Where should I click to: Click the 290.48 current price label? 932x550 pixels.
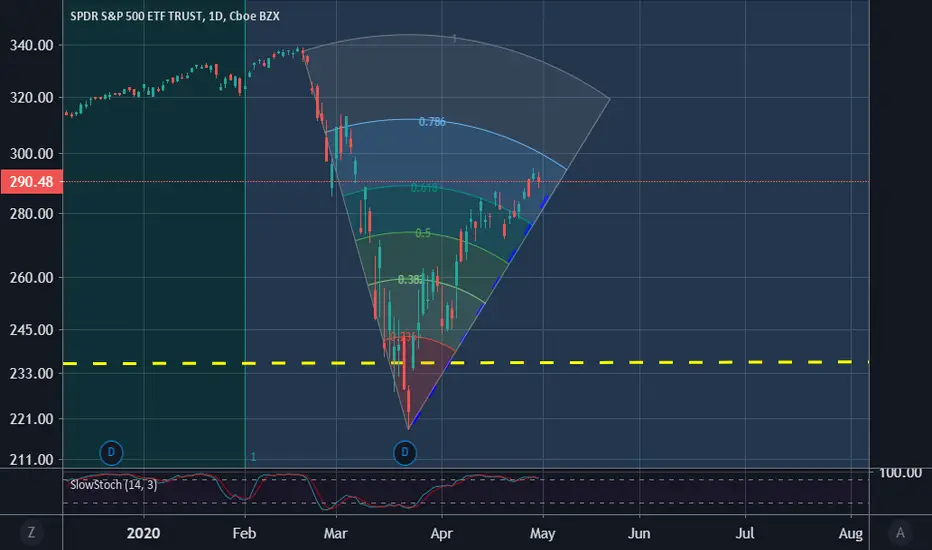pyautogui.click(x=31, y=181)
